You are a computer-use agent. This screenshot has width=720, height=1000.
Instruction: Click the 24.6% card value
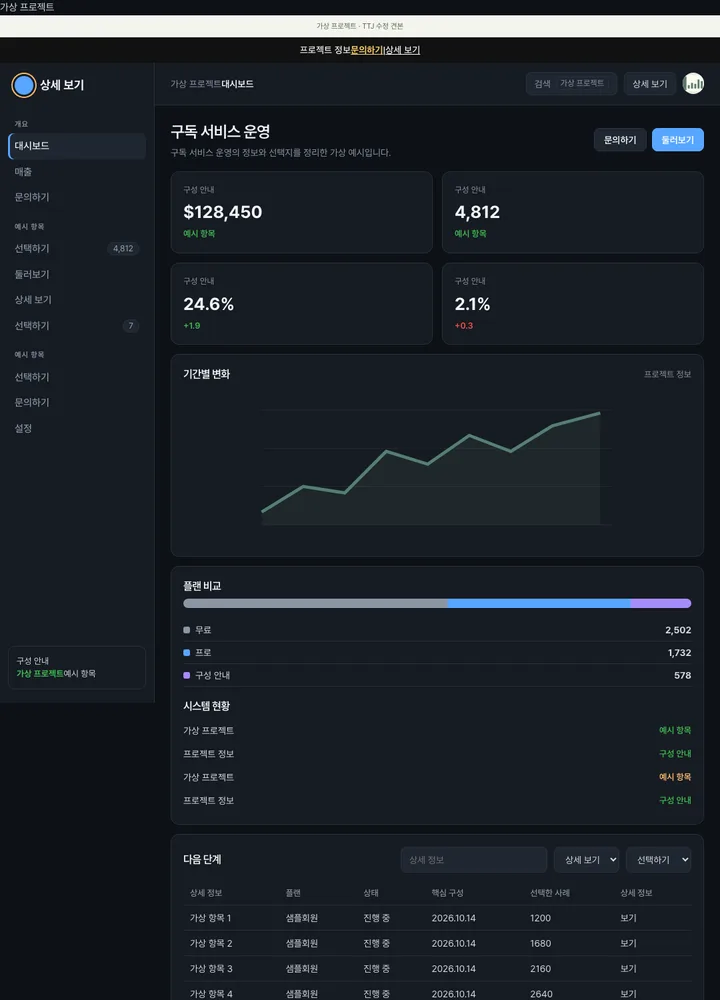coord(209,304)
